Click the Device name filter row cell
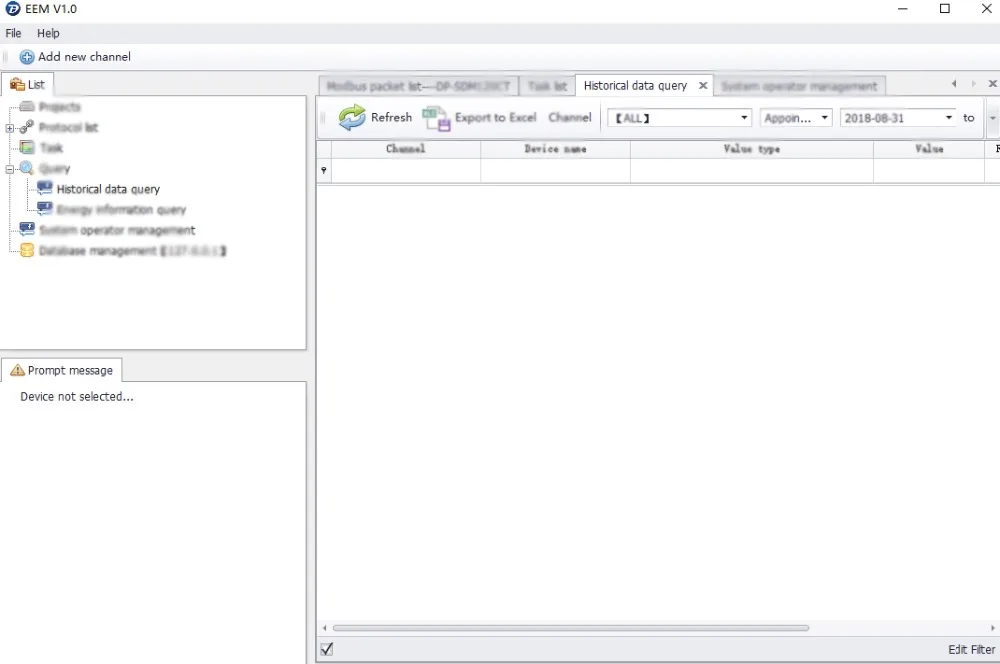Screen dimensions: 1000x664 [x=555, y=170]
